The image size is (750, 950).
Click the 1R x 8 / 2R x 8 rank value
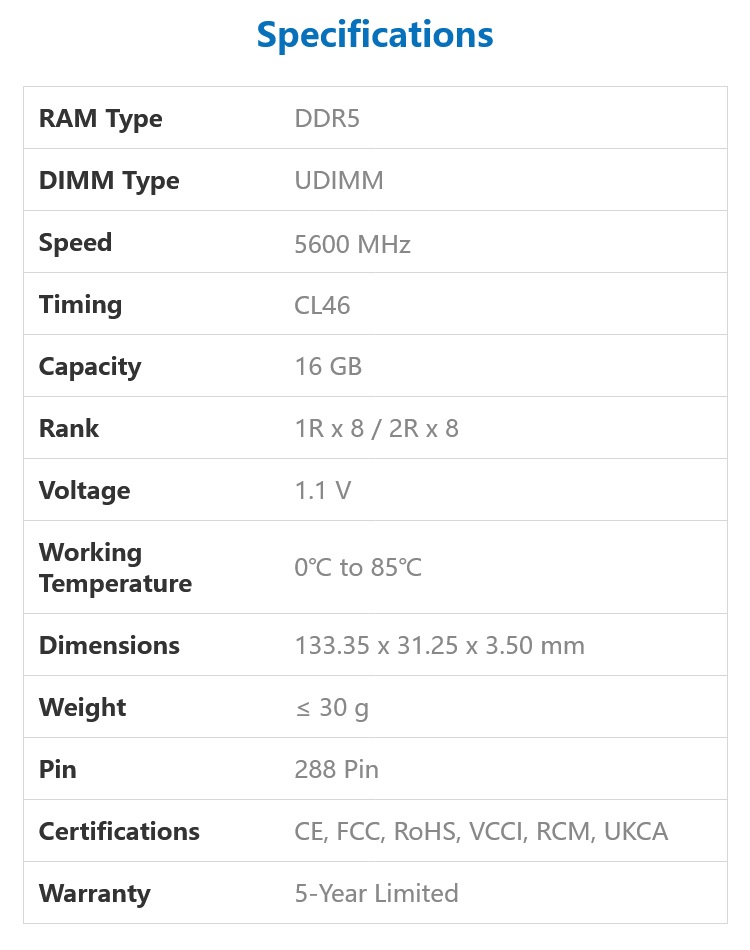click(x=377, y=428)
